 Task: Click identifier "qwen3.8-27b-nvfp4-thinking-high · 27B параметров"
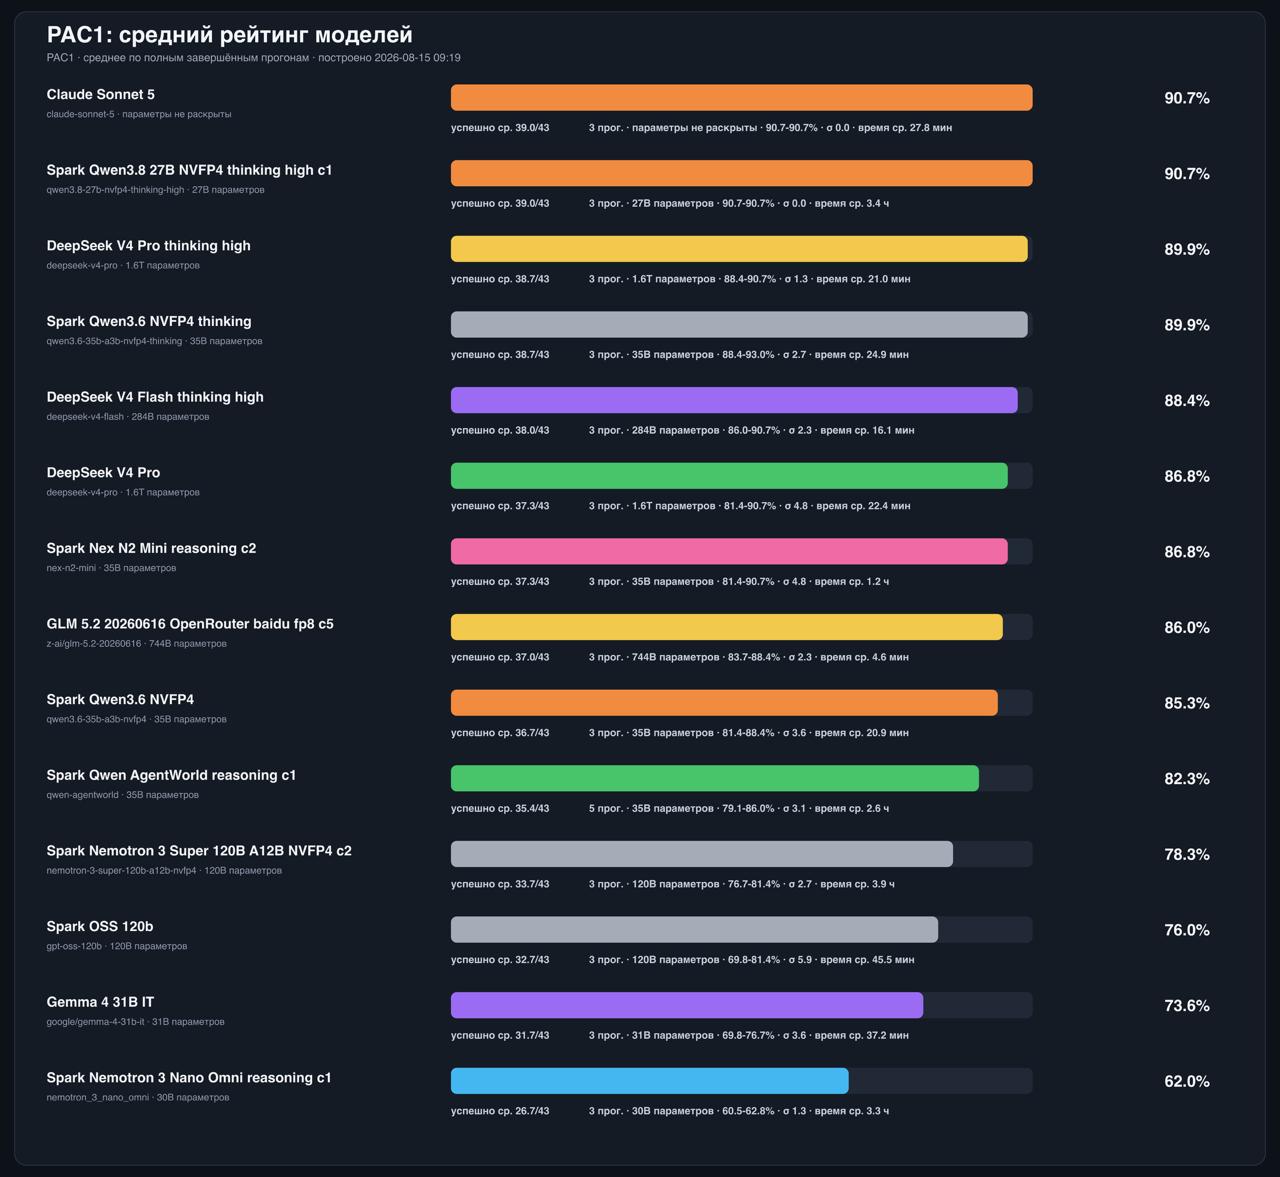pos(156,190)
